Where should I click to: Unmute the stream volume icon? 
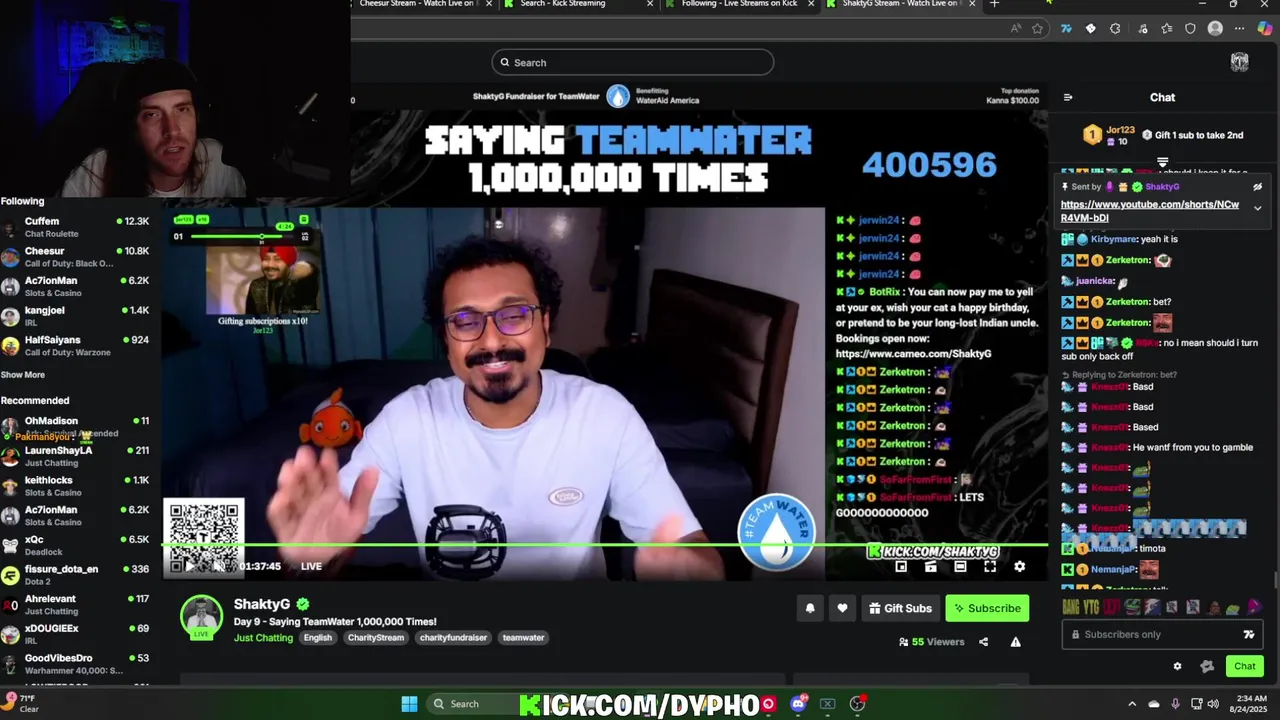pyautogui.click(x=219, y=566)
